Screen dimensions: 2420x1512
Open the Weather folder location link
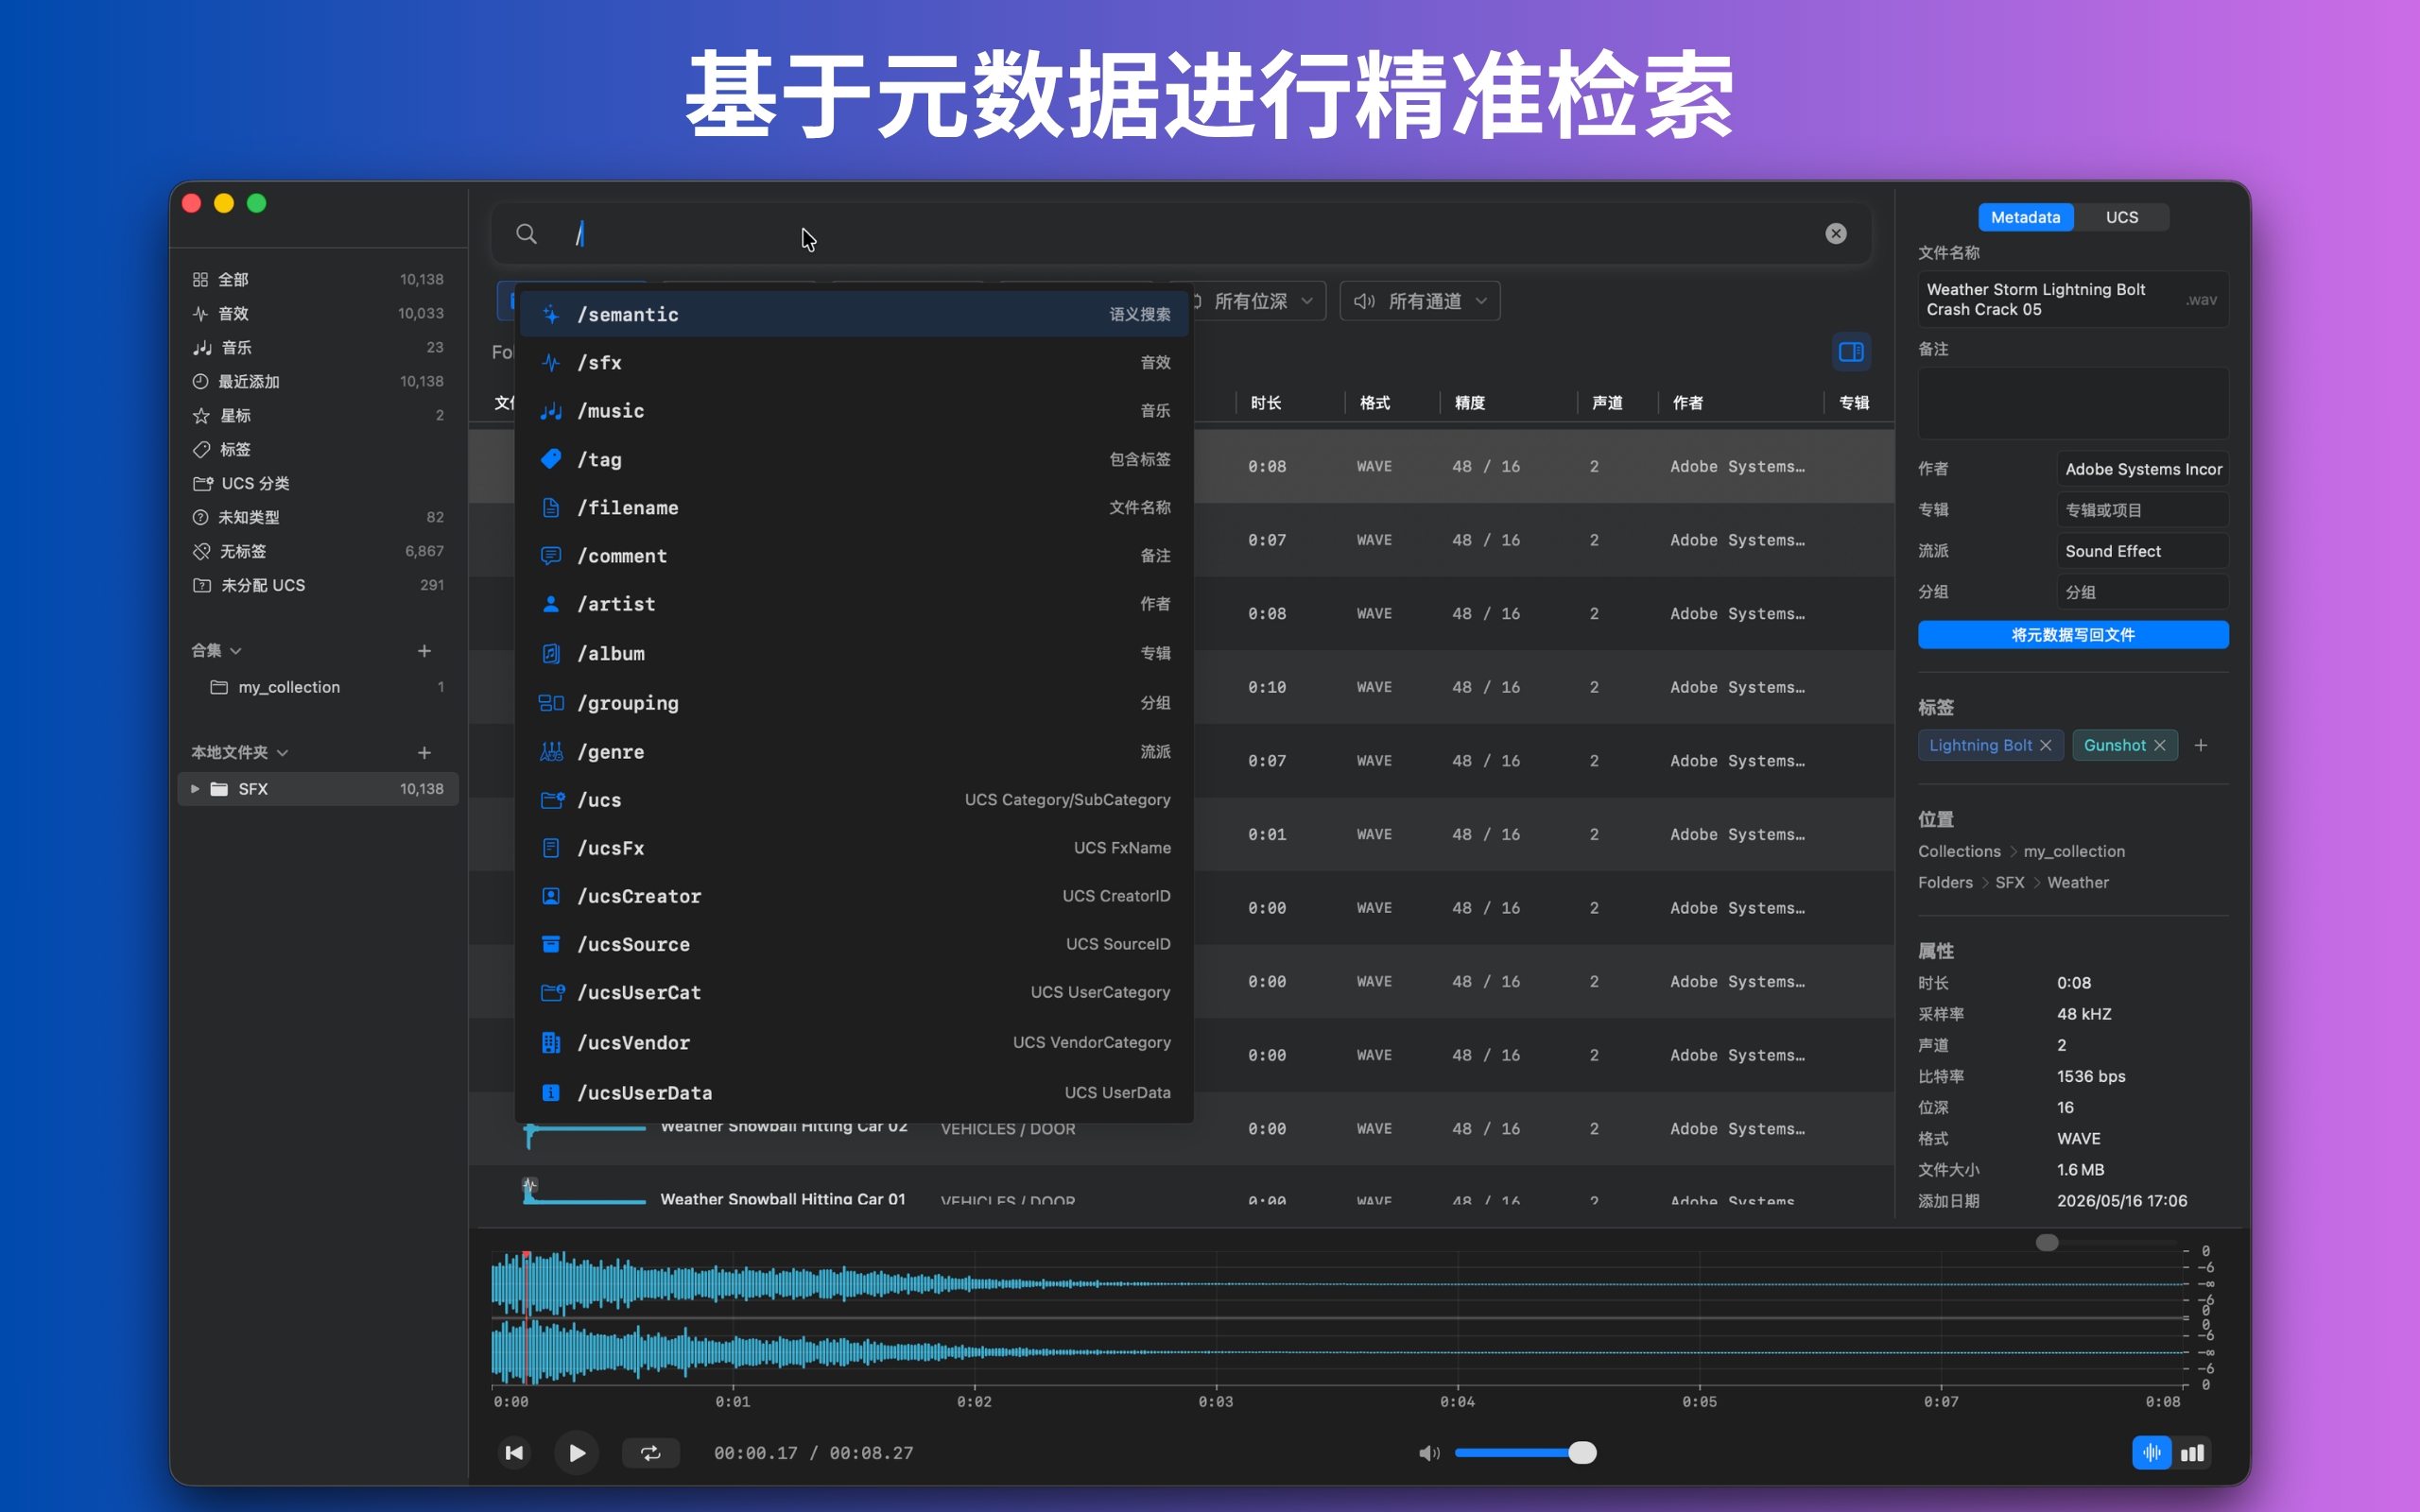click(x=2078, y=882)
